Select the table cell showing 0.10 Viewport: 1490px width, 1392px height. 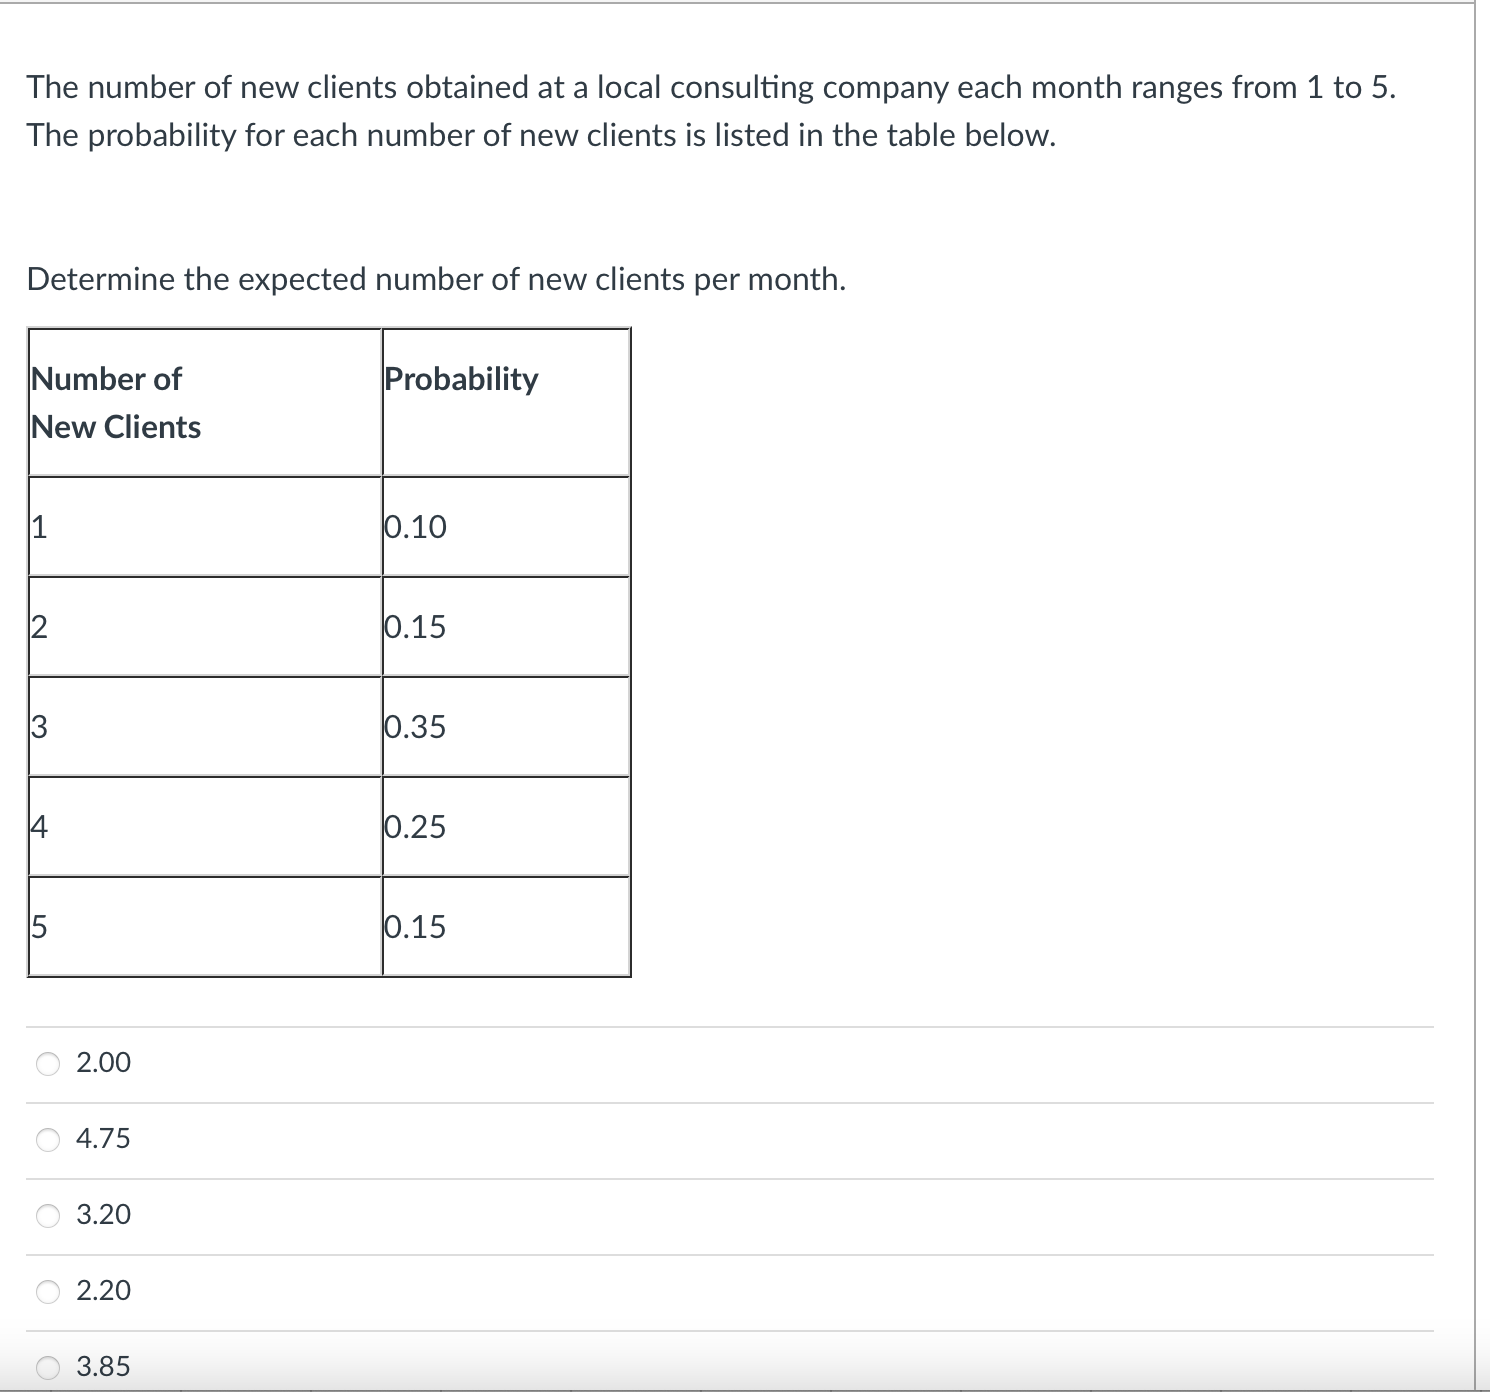coord(415,527)
